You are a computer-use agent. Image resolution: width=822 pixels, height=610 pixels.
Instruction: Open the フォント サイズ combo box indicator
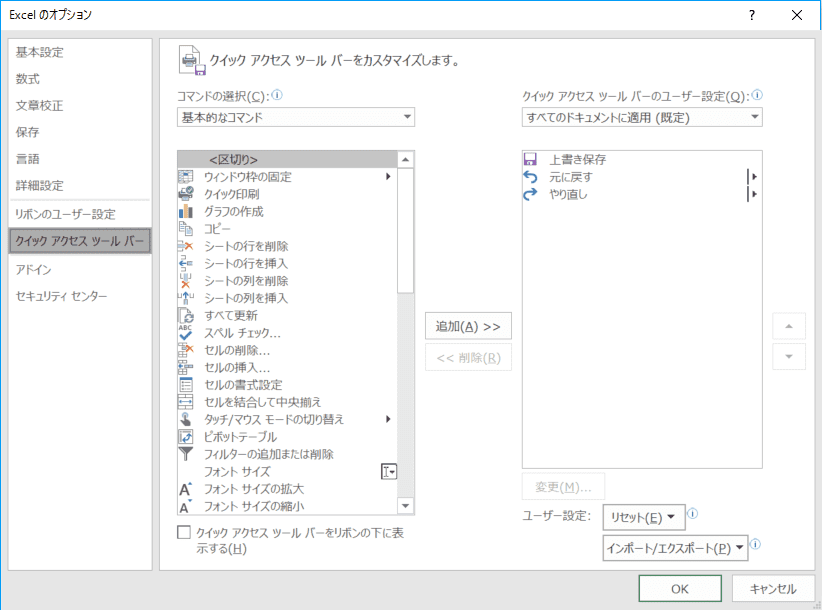[388, 471]
